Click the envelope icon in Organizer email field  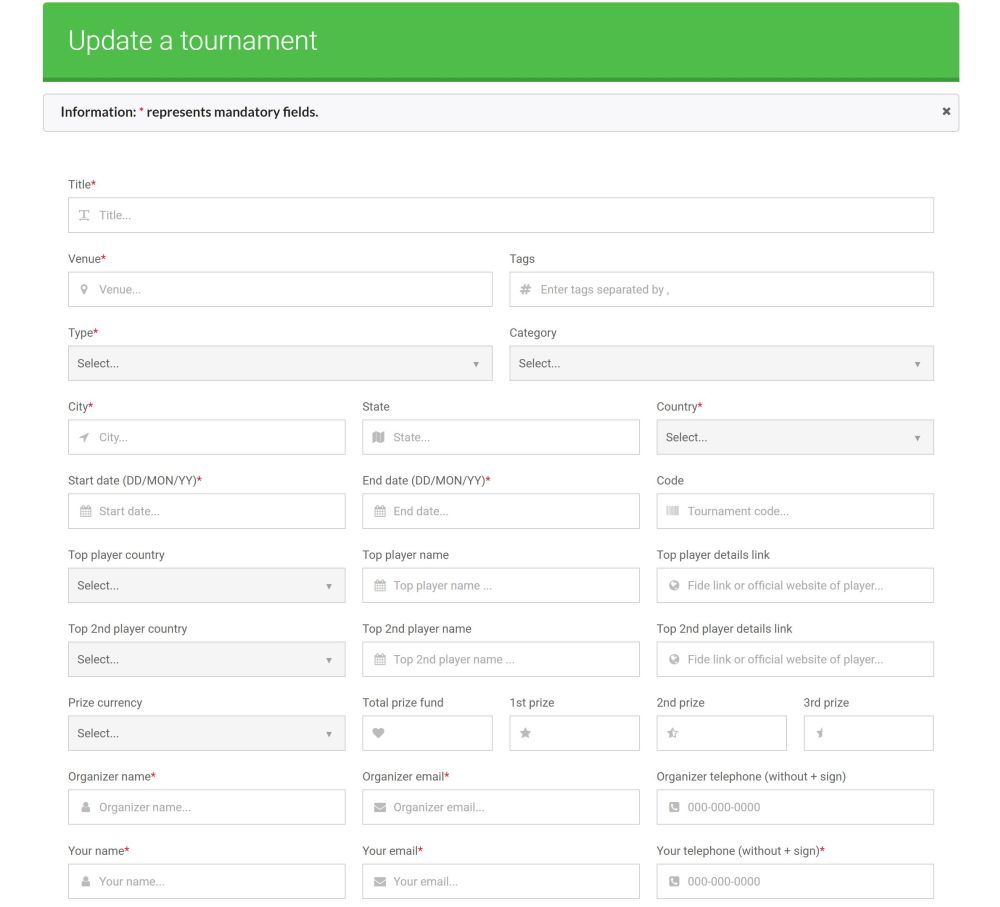(x=379, y=808)
